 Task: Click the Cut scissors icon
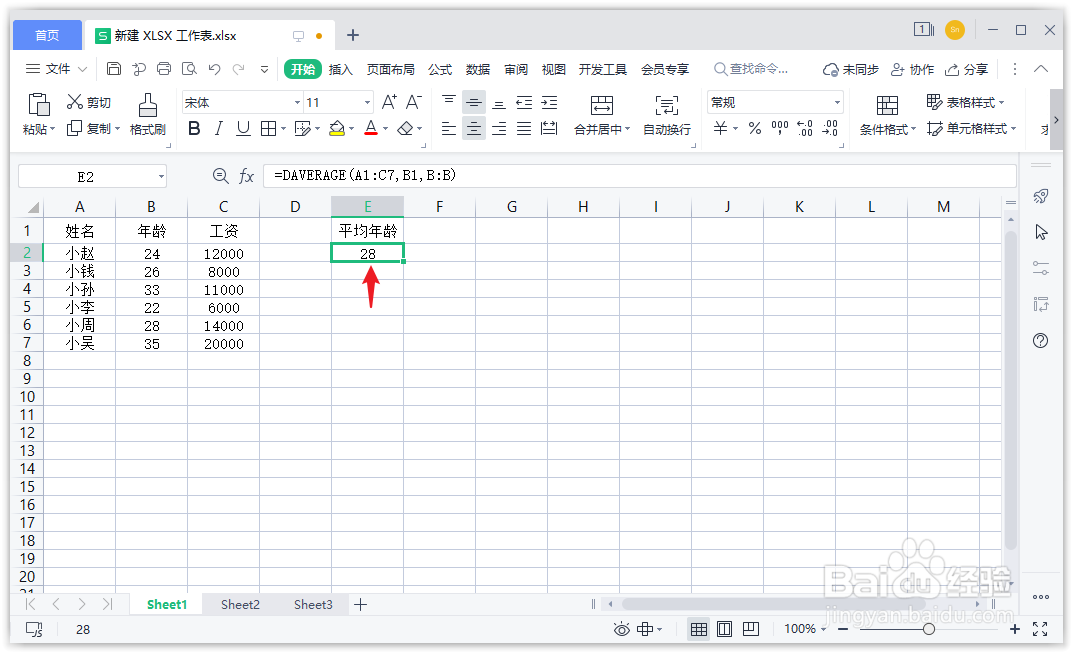pos(75,102)
